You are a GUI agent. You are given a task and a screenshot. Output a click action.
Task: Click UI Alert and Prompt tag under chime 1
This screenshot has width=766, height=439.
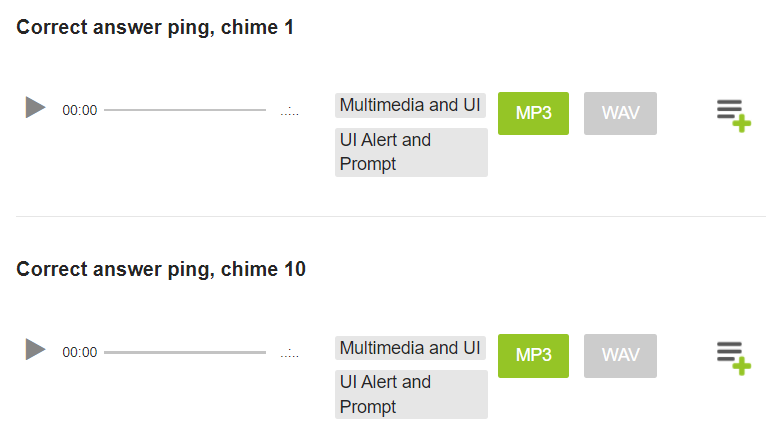click(x=411, y=152)
